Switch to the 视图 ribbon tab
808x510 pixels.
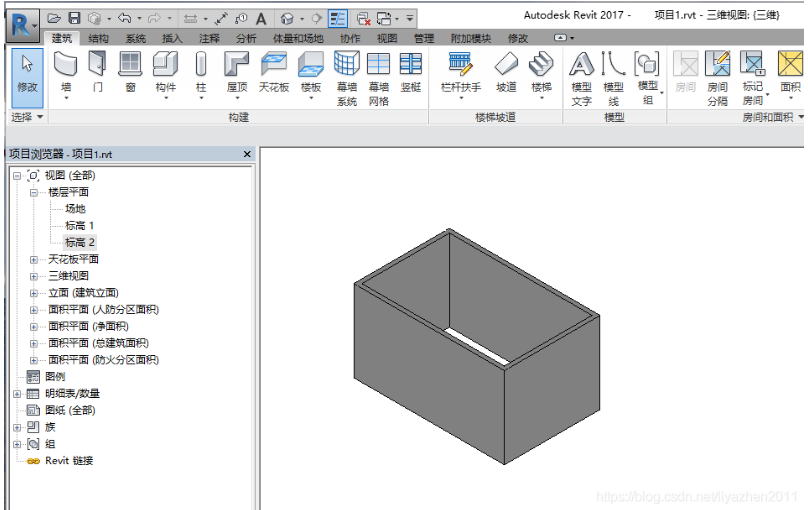point(387,38)
